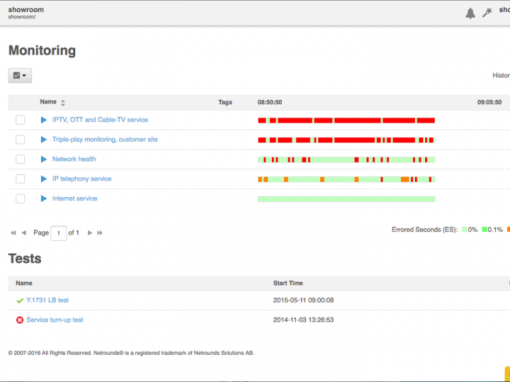The width and height of the screenshot is (510, 382).
Task: Open Triple-play monitoring, customer site link
Action: tap(105, 139)
